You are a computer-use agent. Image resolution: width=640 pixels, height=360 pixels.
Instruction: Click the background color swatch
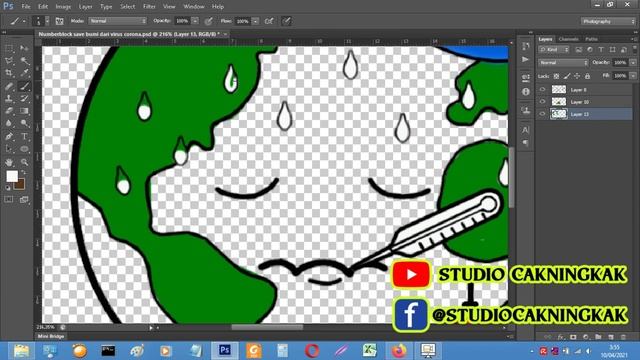click(x=20, y=184)
